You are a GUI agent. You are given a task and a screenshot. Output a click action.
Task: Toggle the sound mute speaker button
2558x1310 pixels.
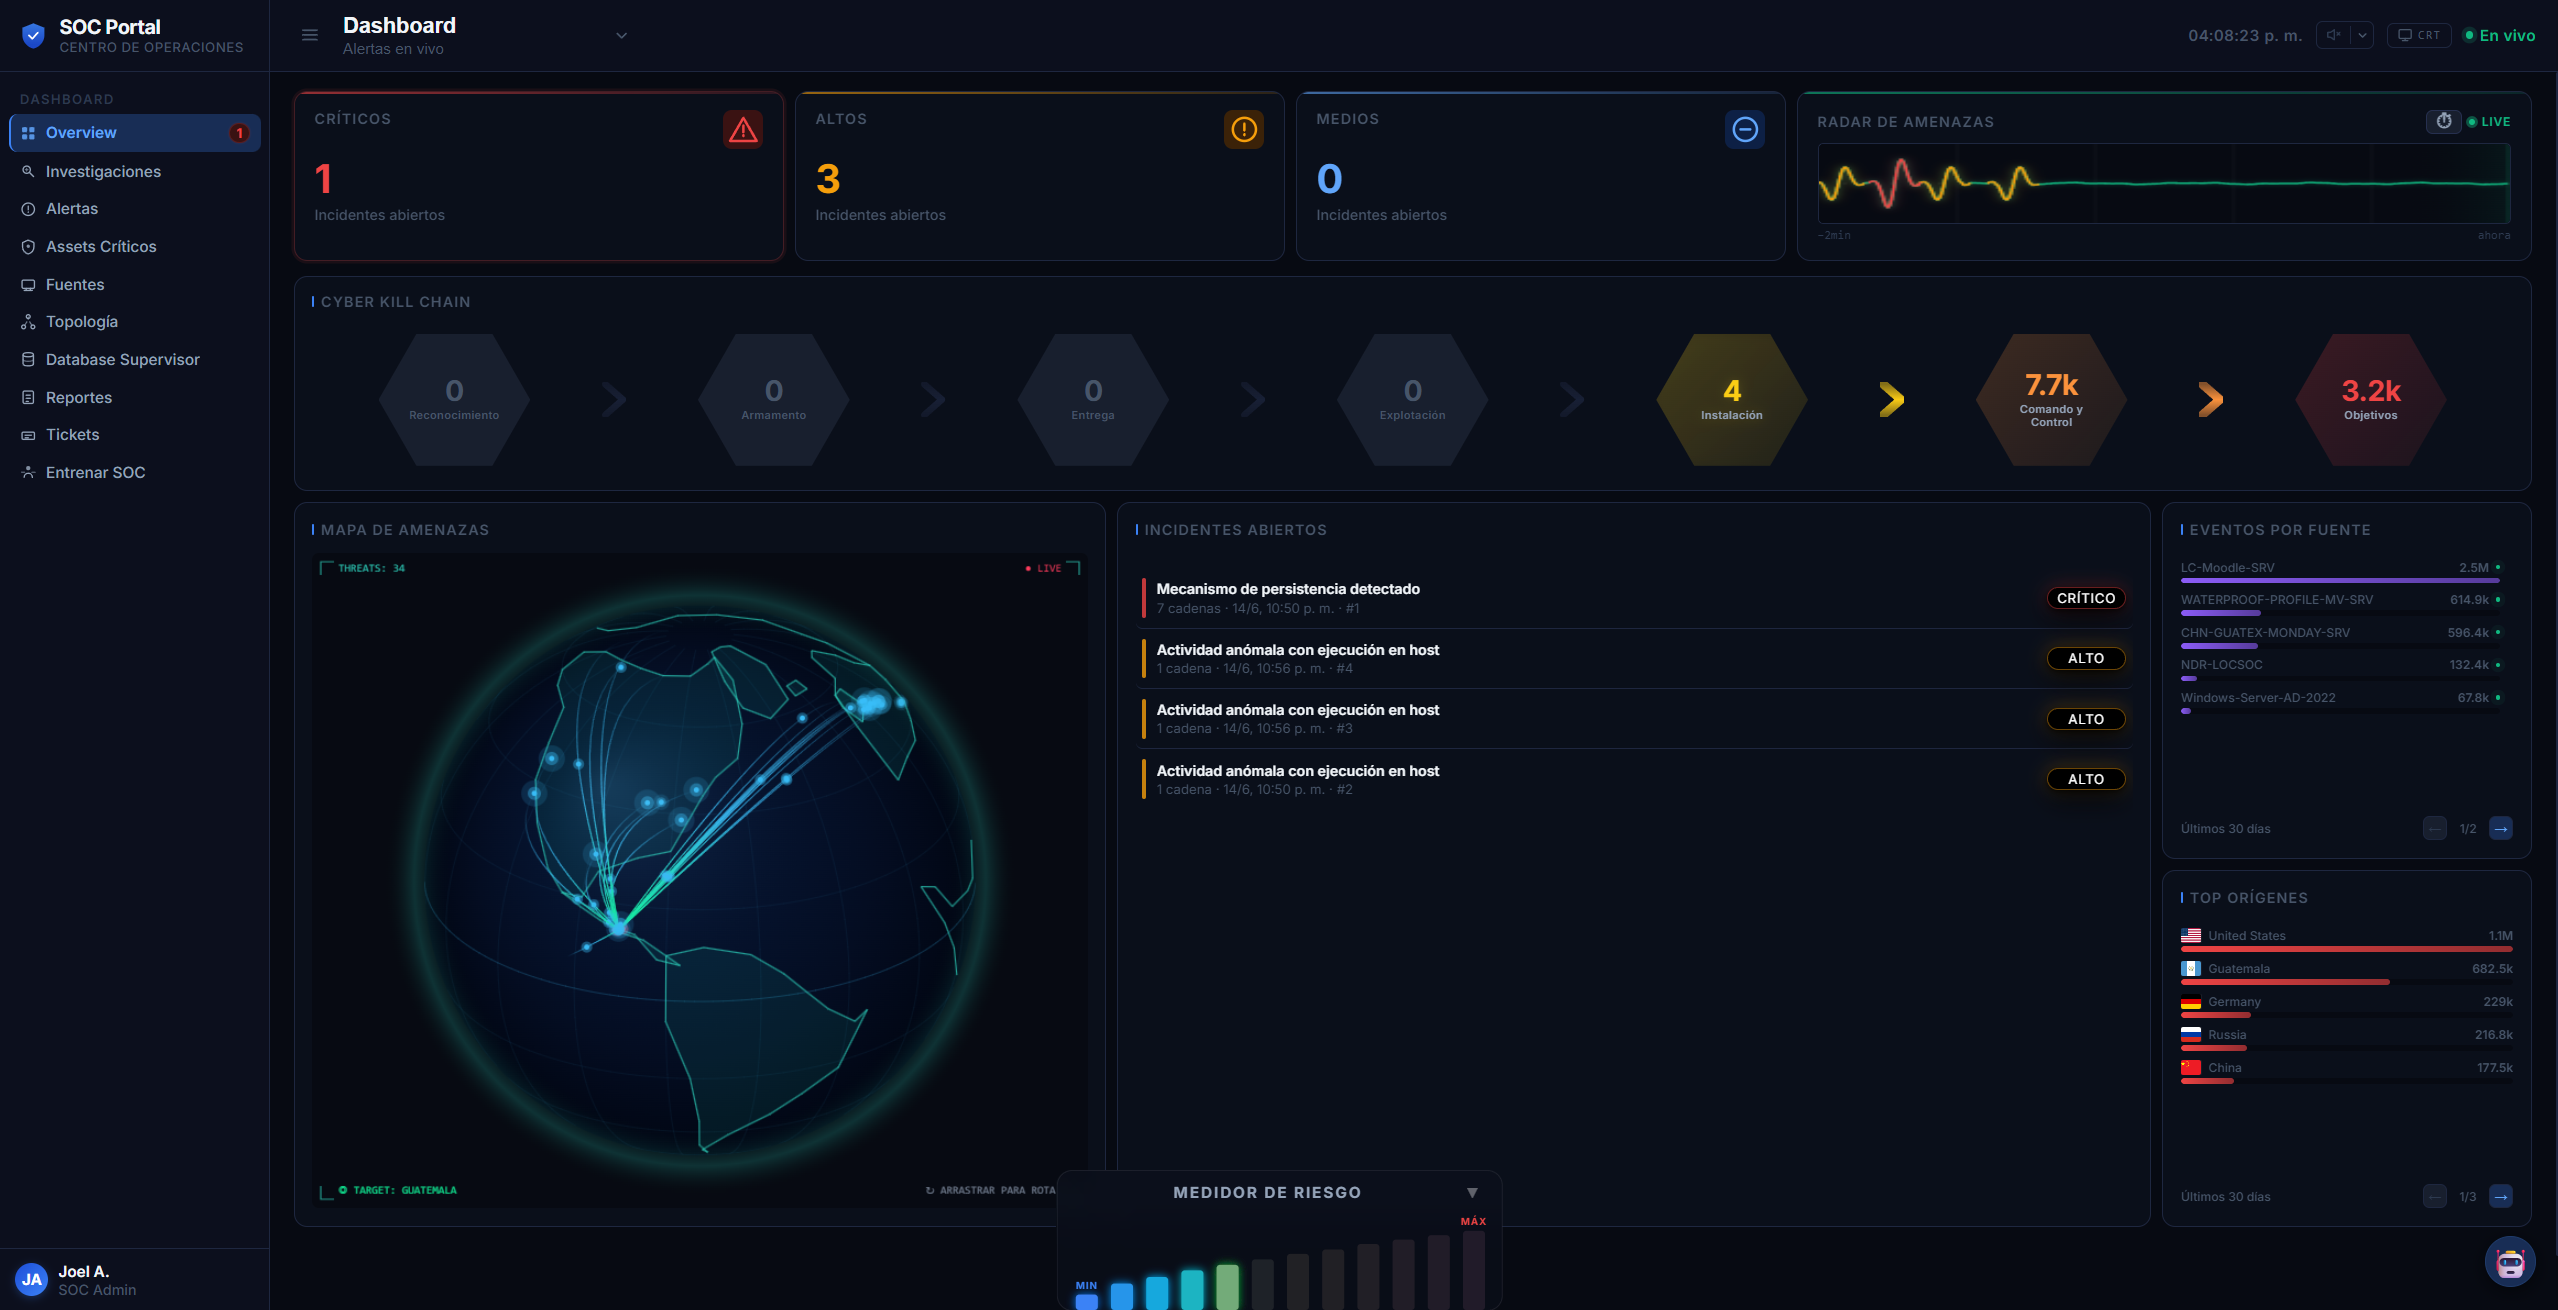[x=2333, y=35]
